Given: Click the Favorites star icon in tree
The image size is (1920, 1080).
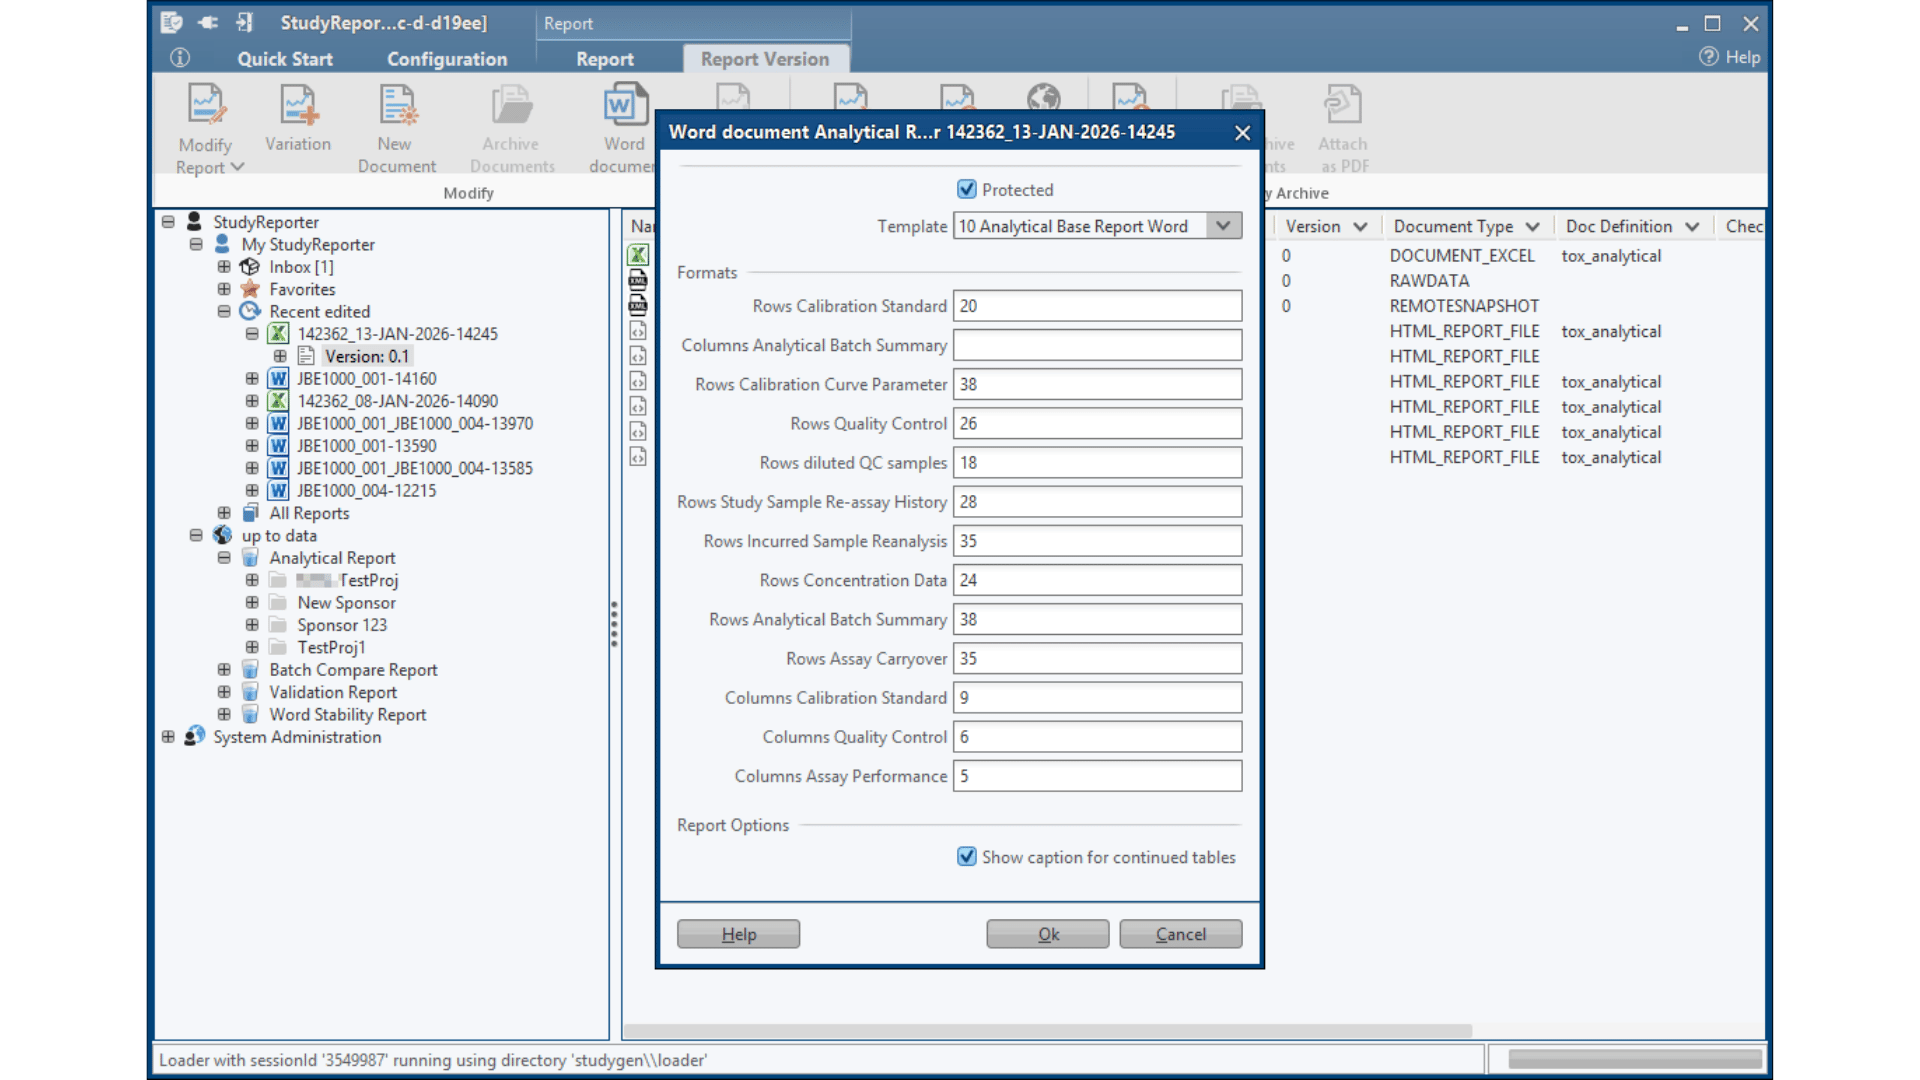Looking at the screenshot, I should tap(250, 289).
